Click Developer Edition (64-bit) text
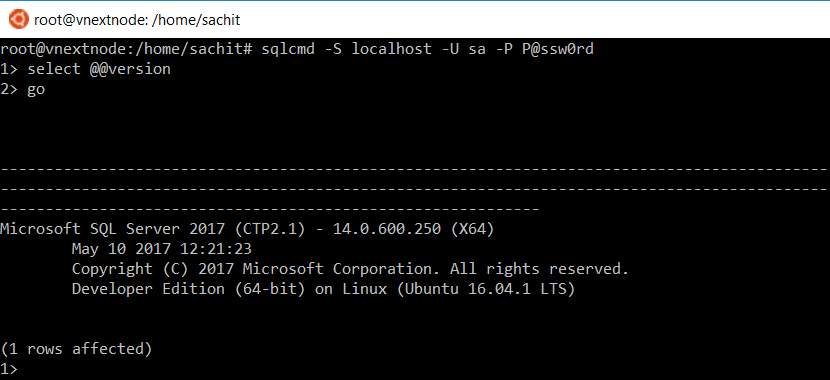The height and width of the screenshot is (380, 830). pyautogui.click(x=189, y=289)
